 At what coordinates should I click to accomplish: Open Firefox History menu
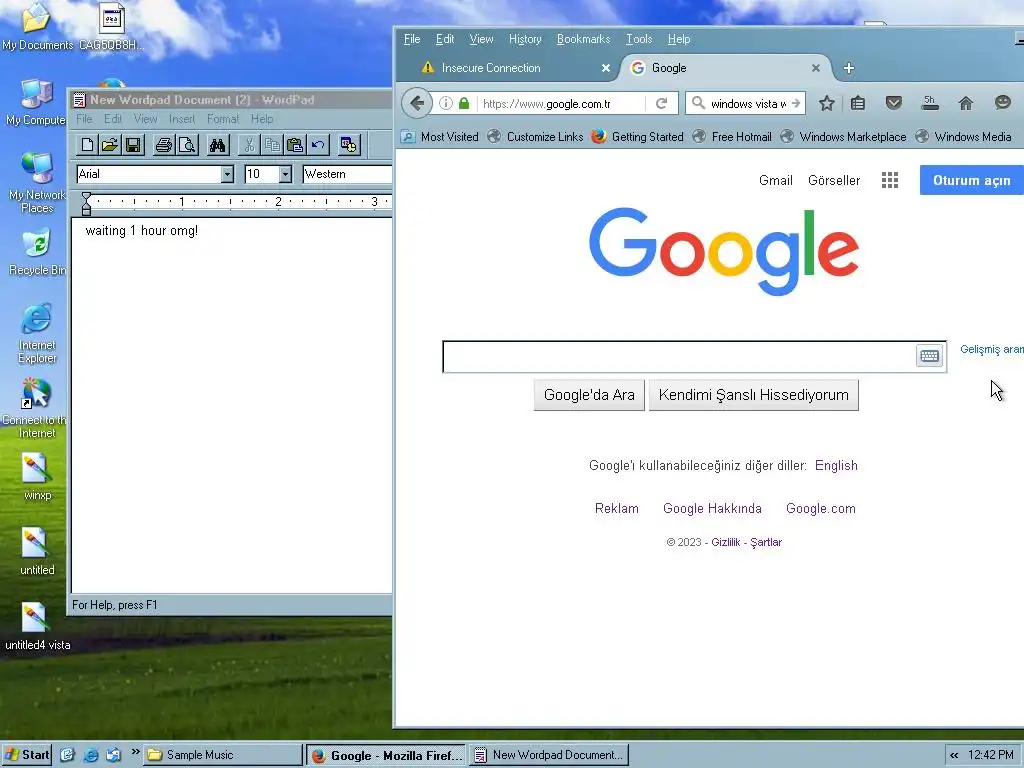coord(525,39)
